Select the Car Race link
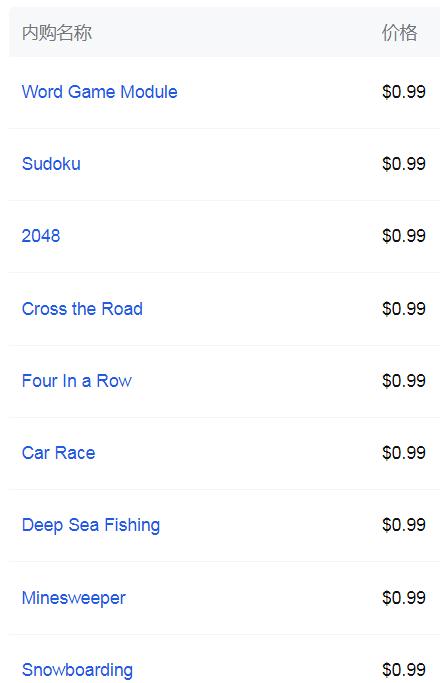 coord(58,453)
